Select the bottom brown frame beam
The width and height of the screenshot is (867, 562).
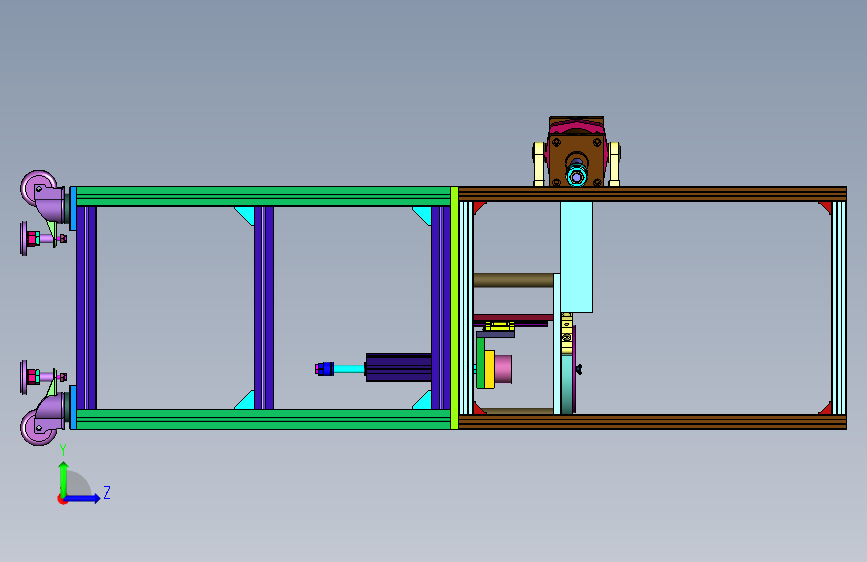[x=652, y=422]
